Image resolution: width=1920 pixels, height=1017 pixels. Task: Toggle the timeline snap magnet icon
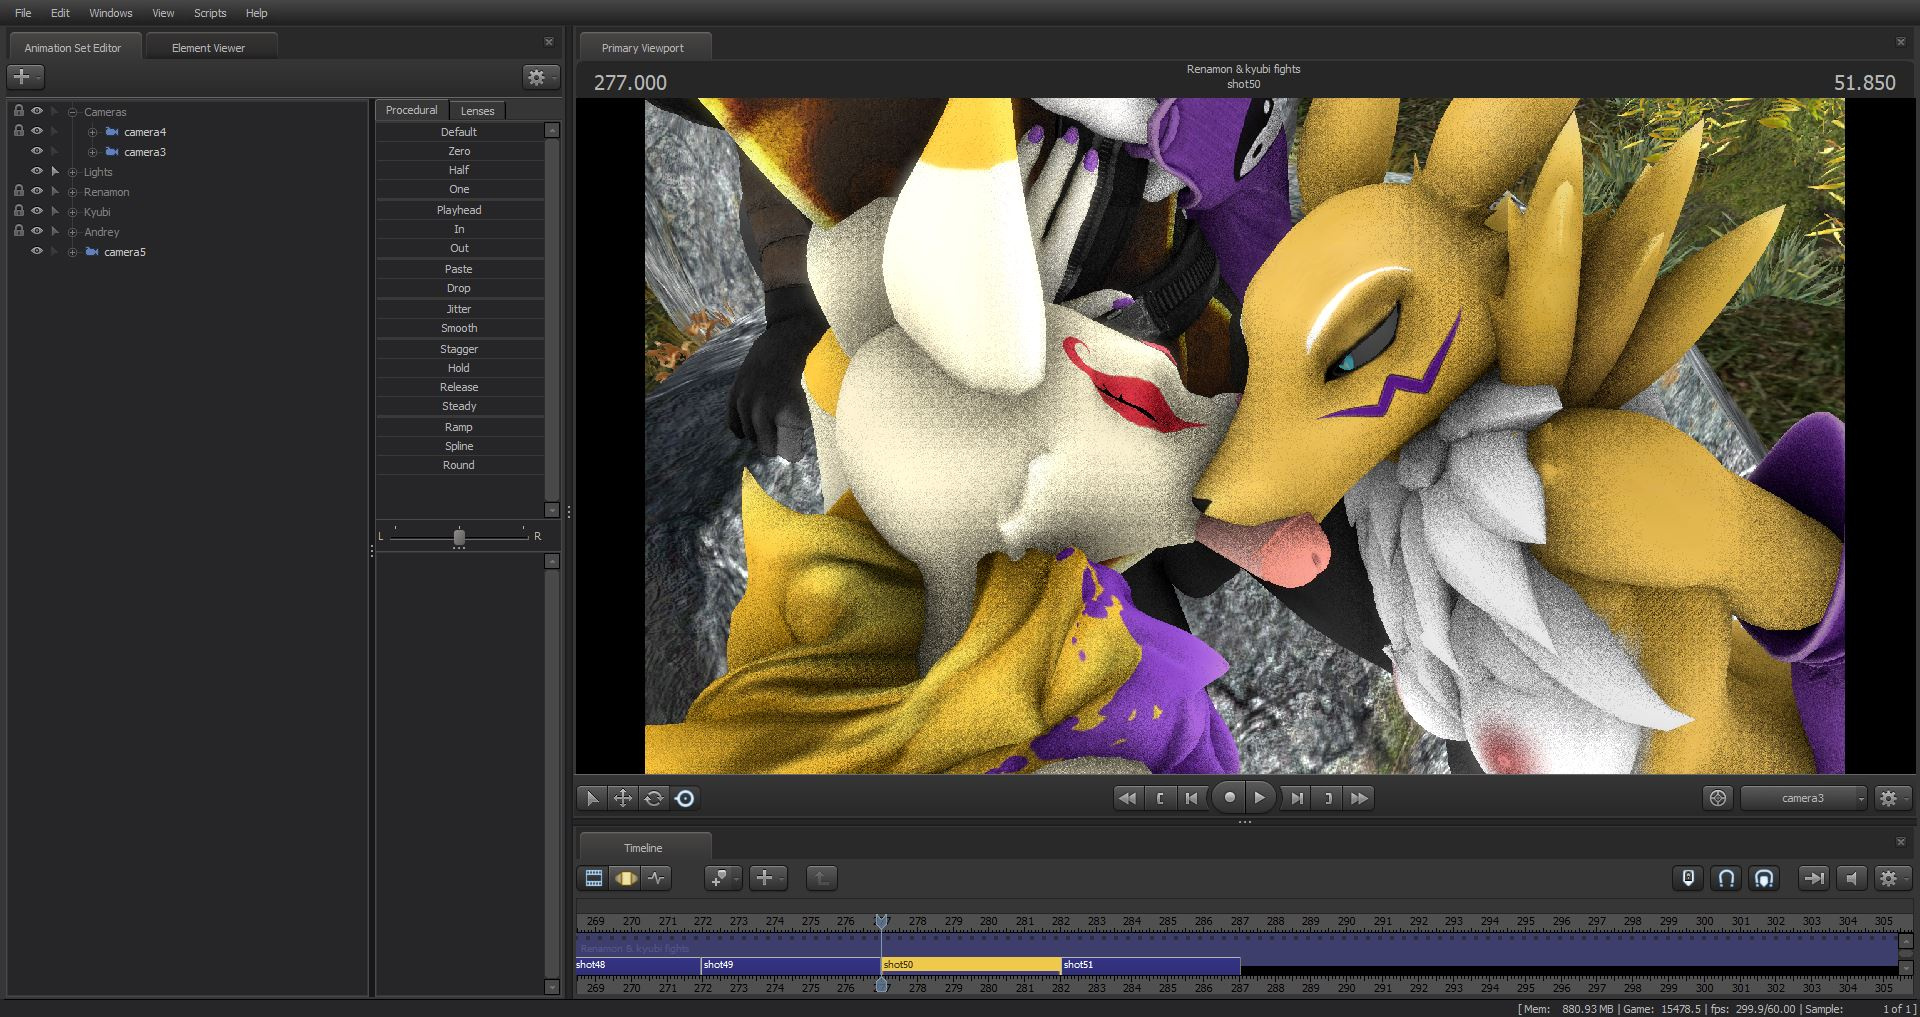1726,878
